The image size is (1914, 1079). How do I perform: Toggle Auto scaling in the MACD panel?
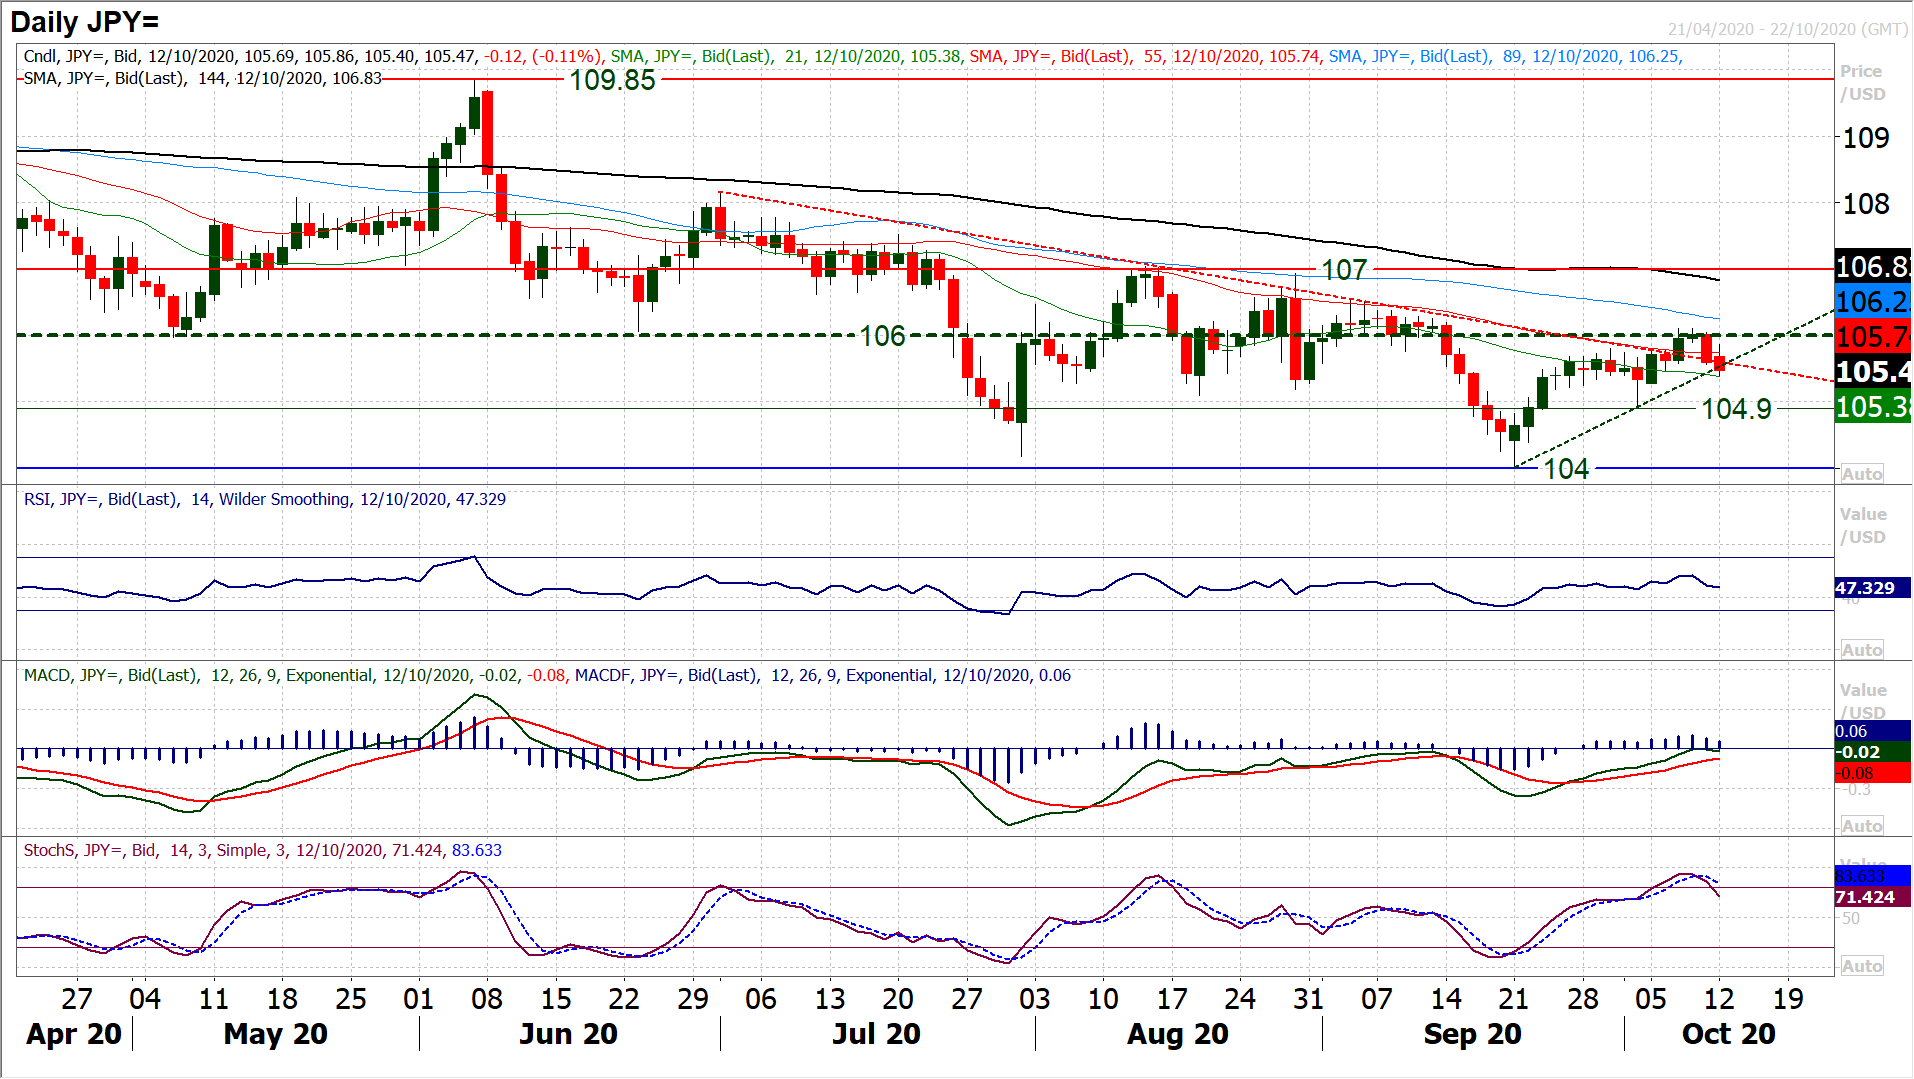click(1861, 826)
